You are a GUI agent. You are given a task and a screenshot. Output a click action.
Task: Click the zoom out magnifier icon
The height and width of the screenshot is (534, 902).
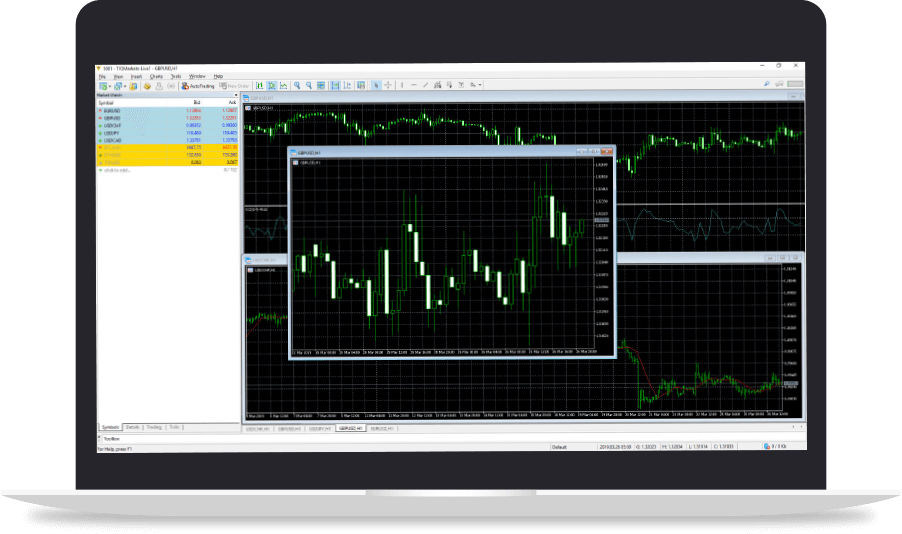coord(310,86)
